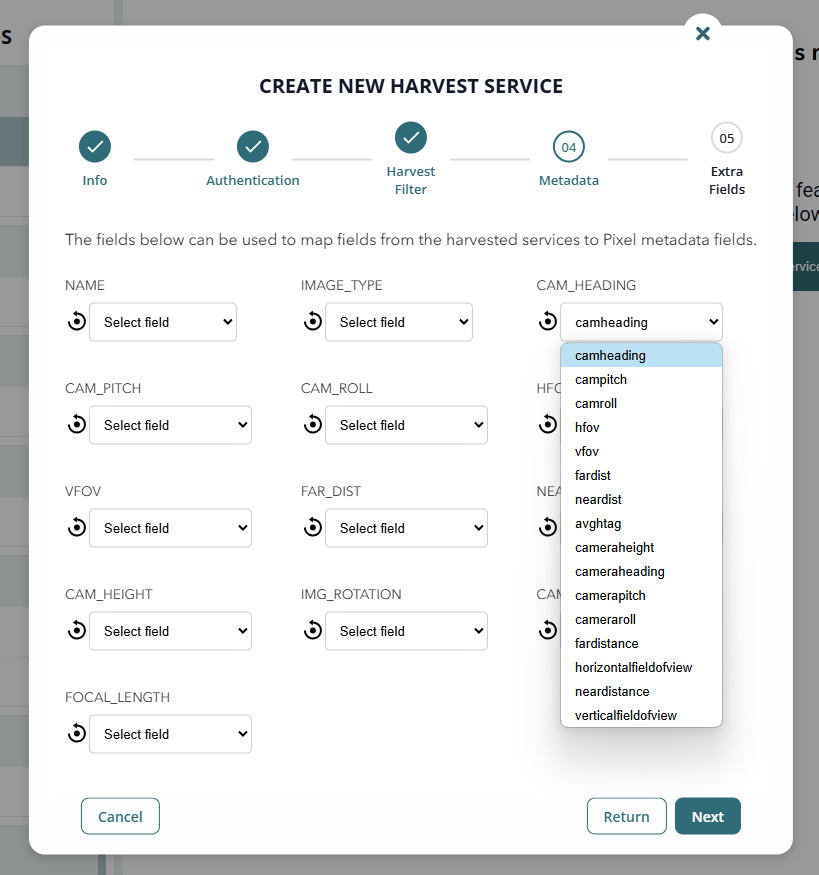The height and width of the screenshot is (875, 819).
Task: Select horizontalfieldofview option in list
Action: point(633,668)
